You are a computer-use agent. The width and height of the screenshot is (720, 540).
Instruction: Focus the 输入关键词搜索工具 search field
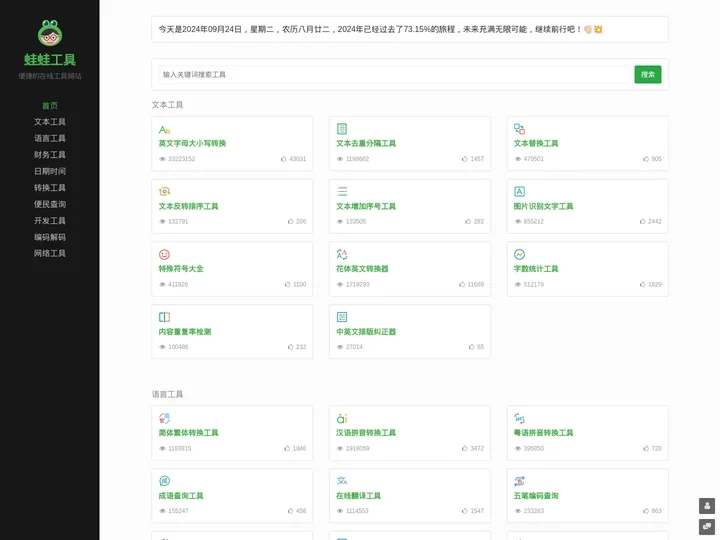396,74
